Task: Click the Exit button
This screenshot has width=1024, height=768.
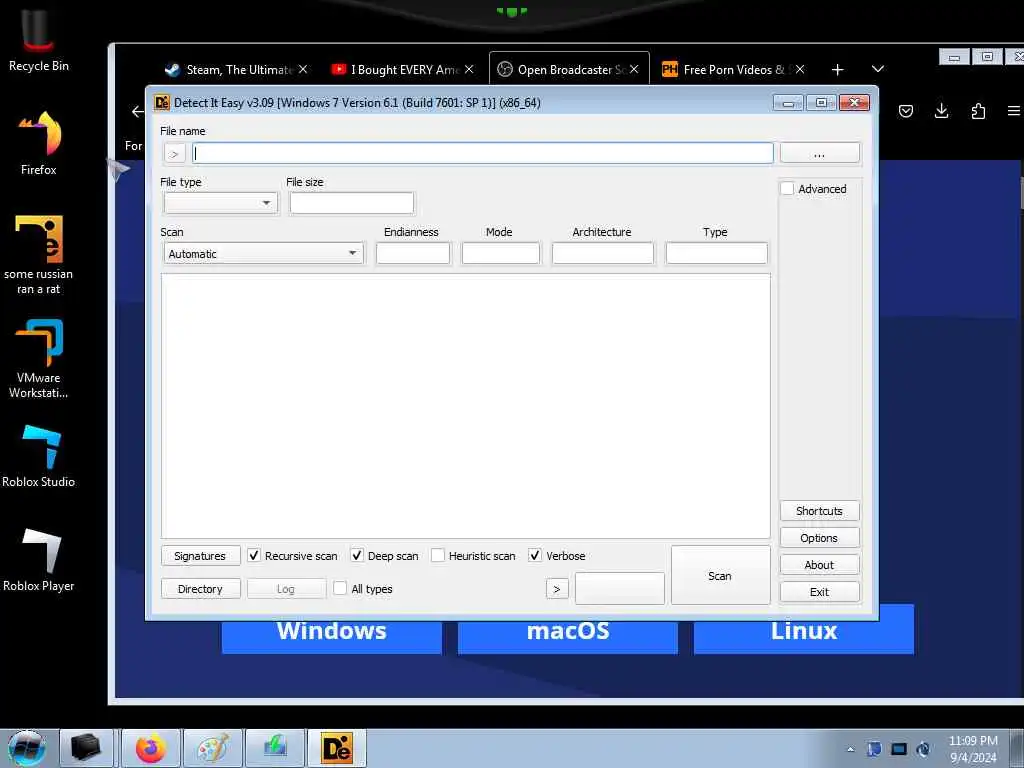Action: [x=820, y=592]
